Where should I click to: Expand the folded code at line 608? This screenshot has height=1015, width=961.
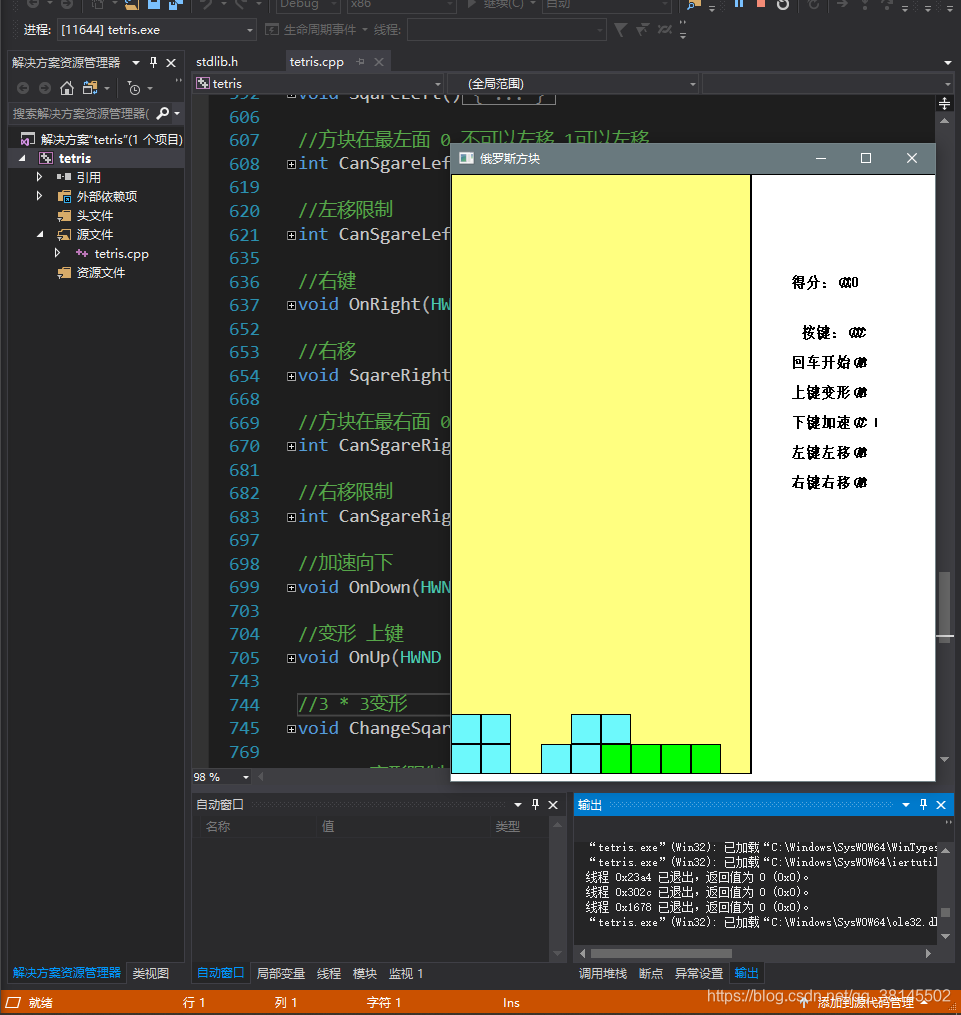tap(291, 164)
